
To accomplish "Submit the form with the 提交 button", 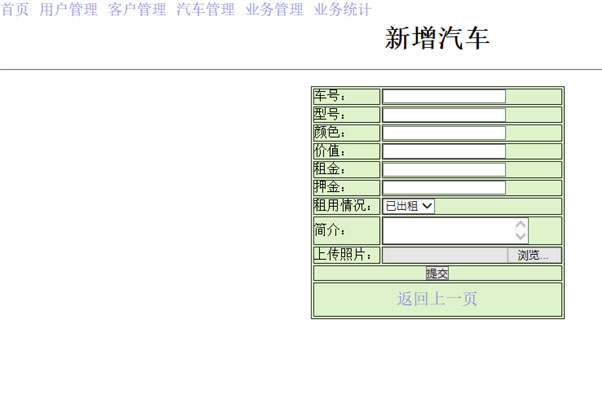I will [437, 273].
